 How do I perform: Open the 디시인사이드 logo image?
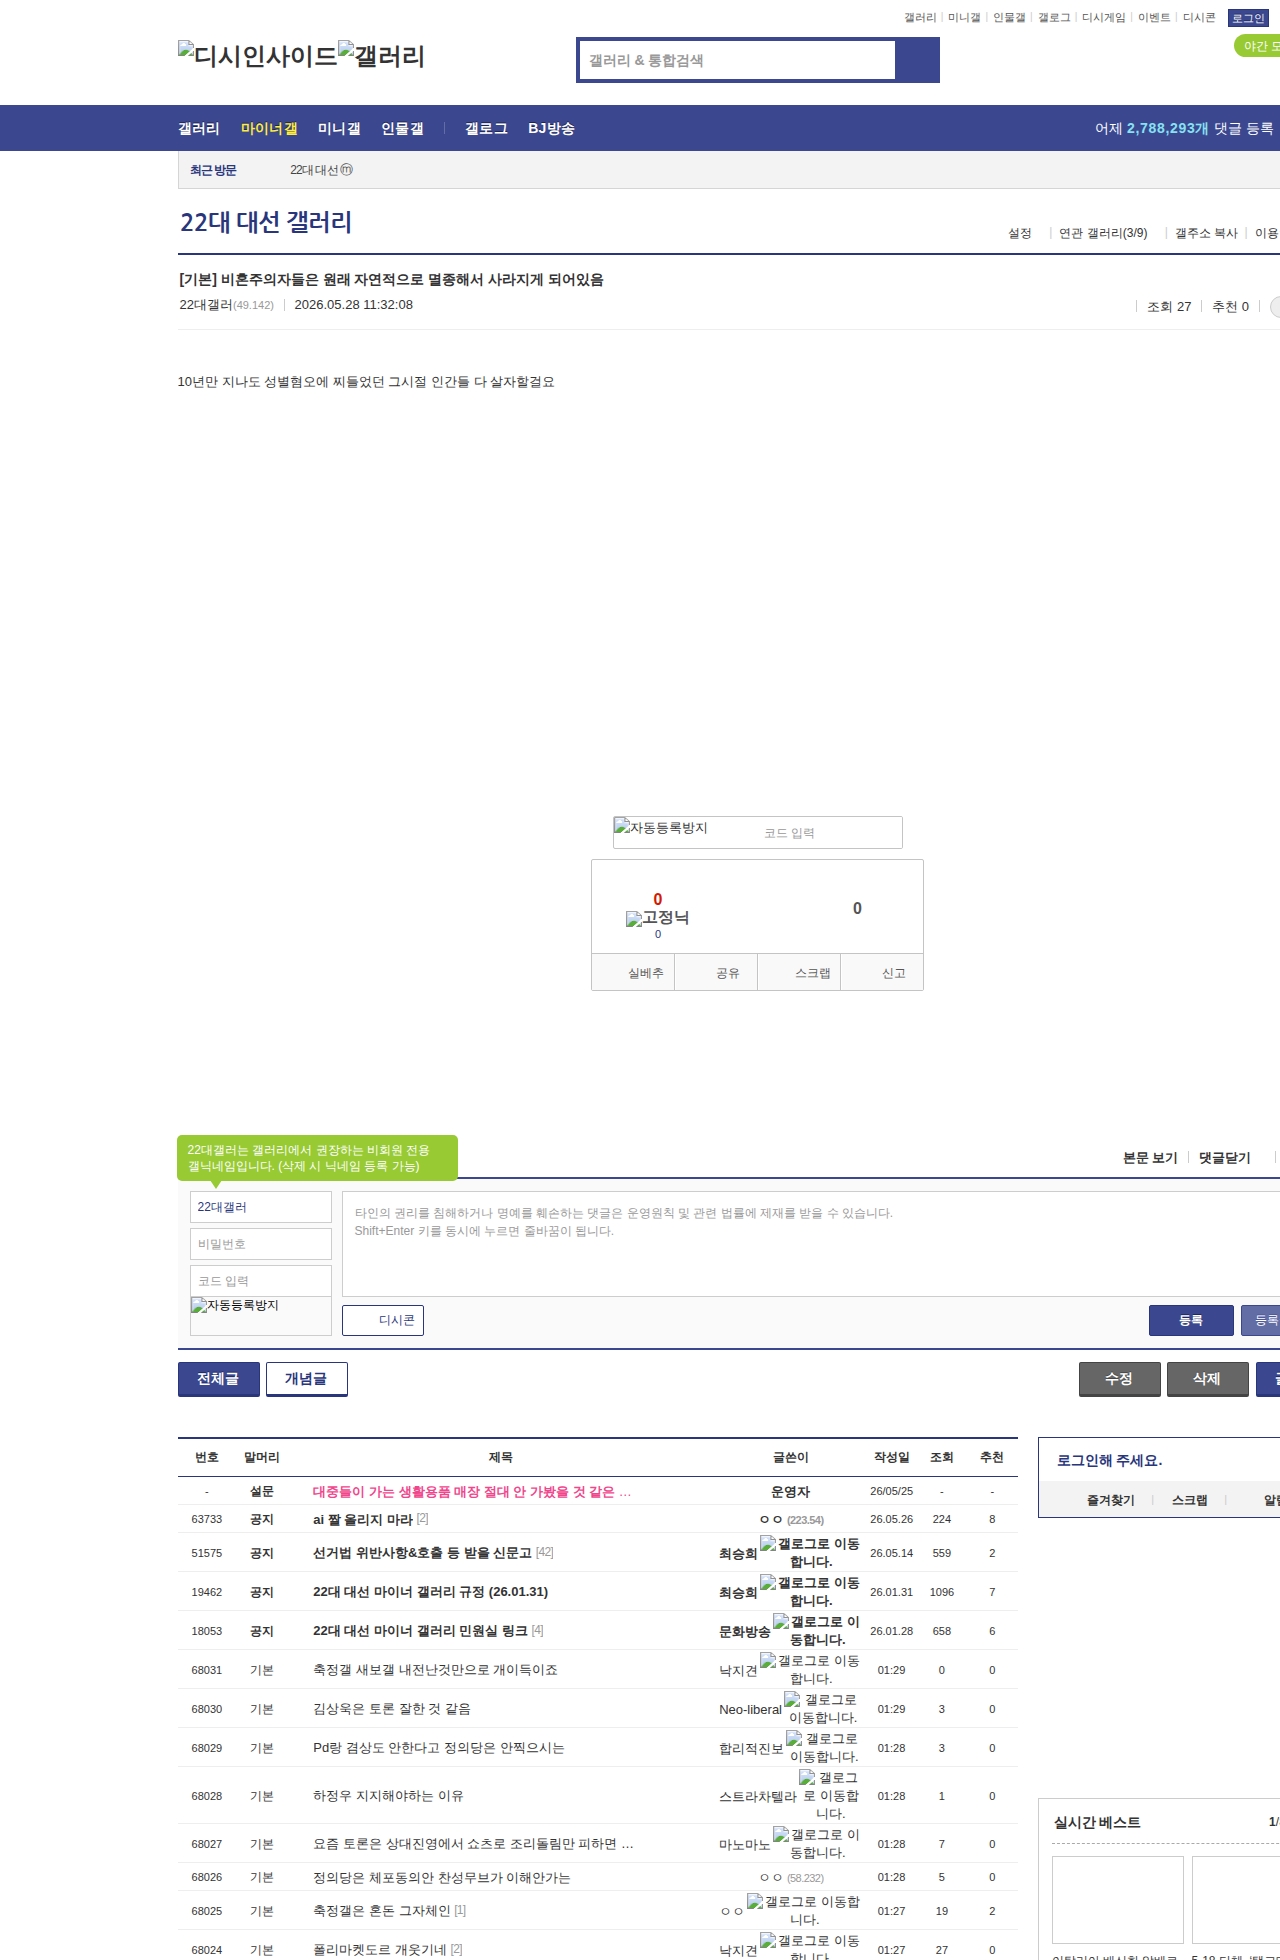(x=257, y=56)
